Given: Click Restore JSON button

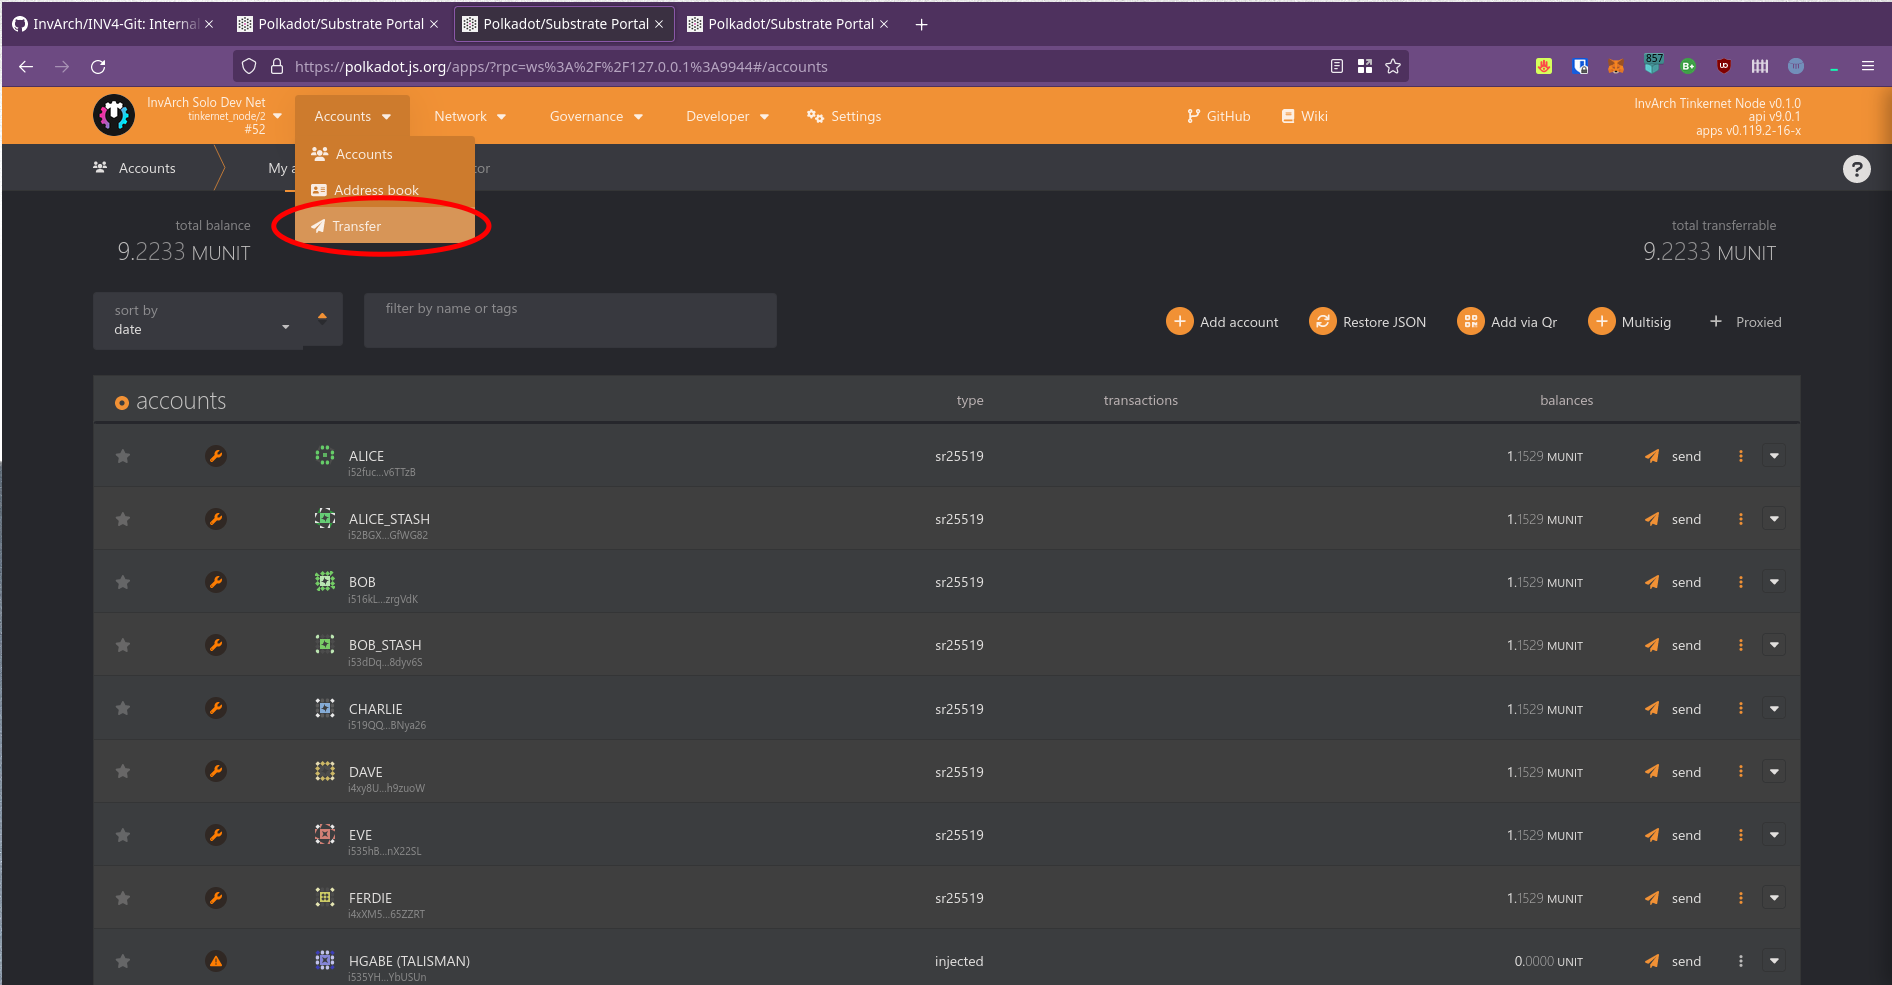Looking at the screenshot, I should pyautogui.click(x=1367, y=322).
